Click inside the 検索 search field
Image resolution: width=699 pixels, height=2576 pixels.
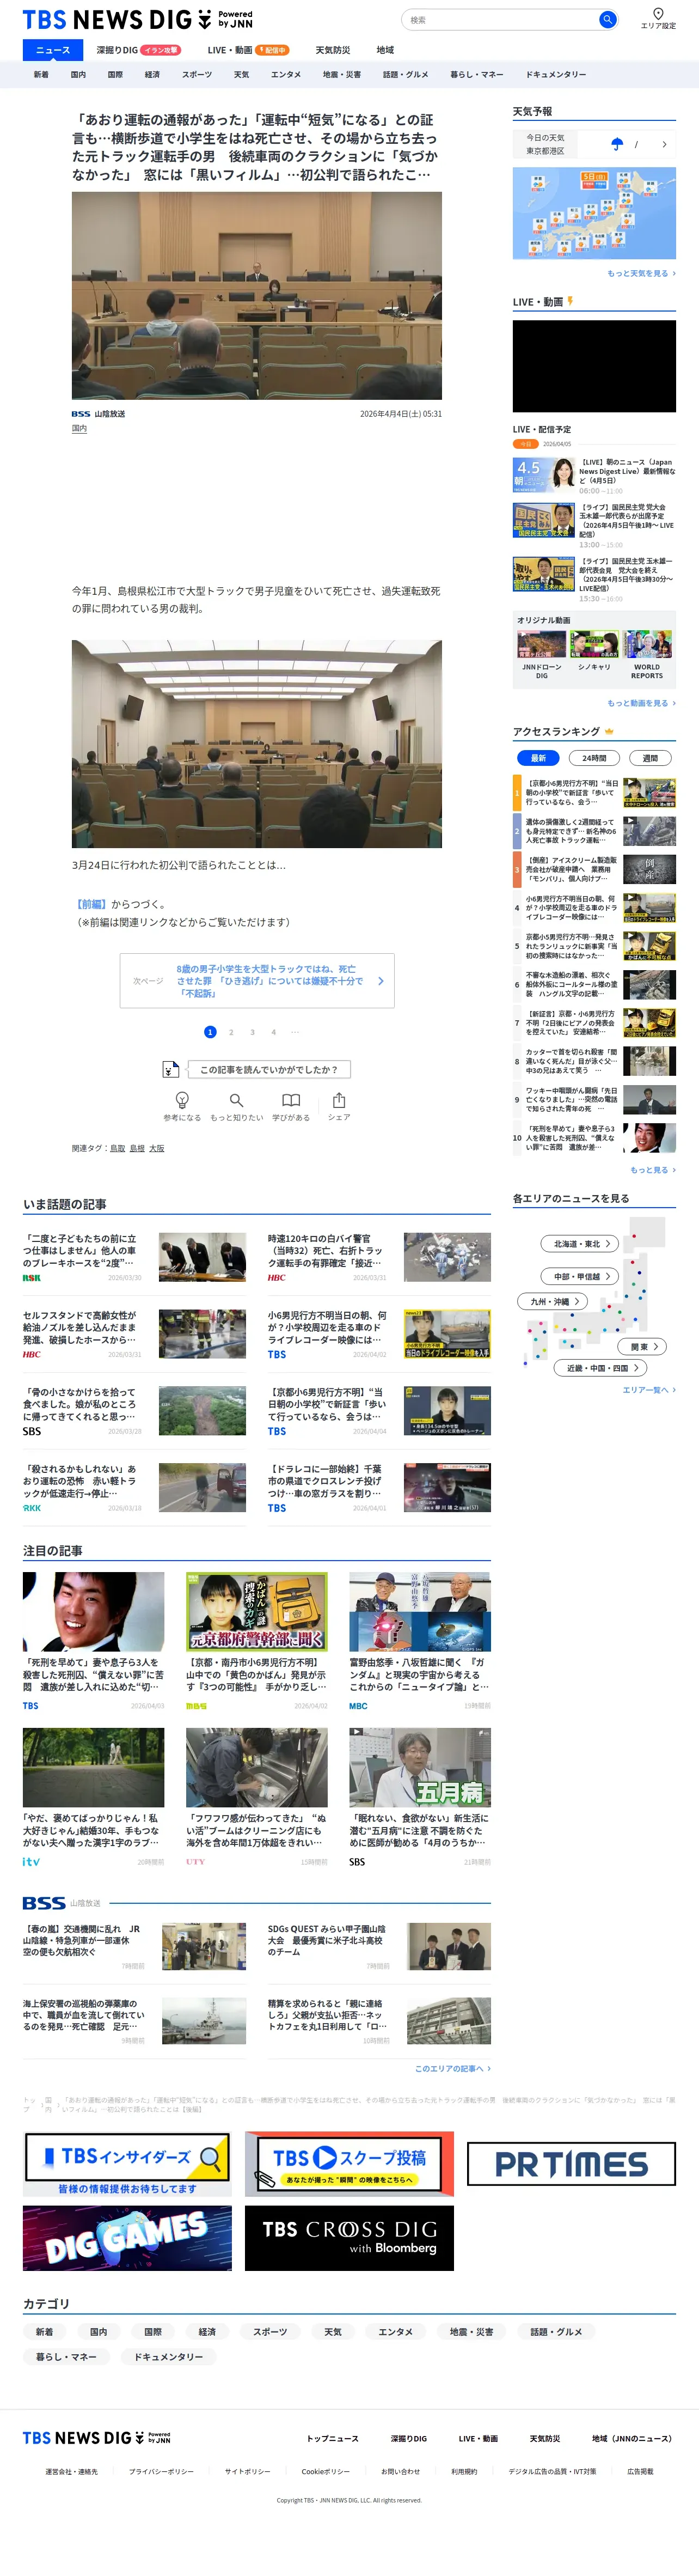point(500,20)
